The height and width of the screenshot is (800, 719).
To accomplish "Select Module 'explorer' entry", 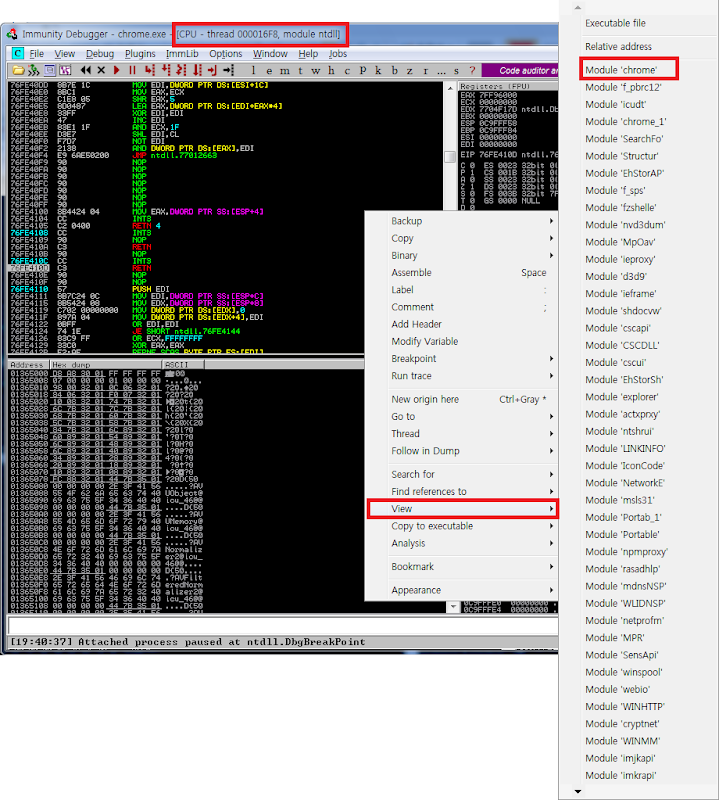I will [x=622, y=397].
